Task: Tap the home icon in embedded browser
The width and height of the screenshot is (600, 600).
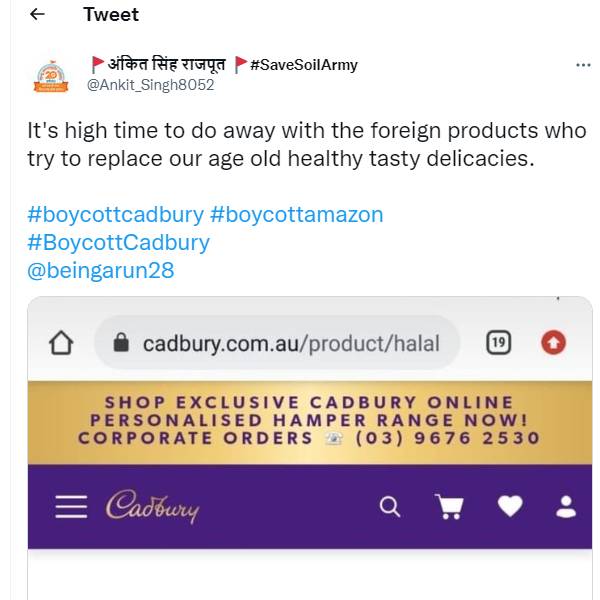Action: (x=61, y=343)
